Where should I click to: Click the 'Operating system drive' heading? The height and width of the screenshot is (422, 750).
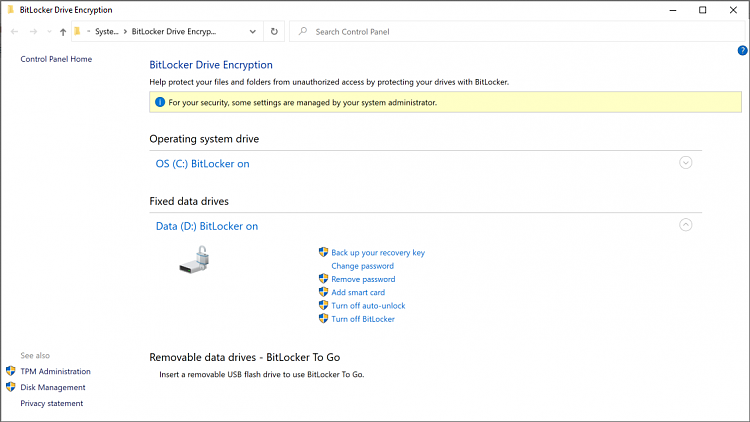point(204,139)
